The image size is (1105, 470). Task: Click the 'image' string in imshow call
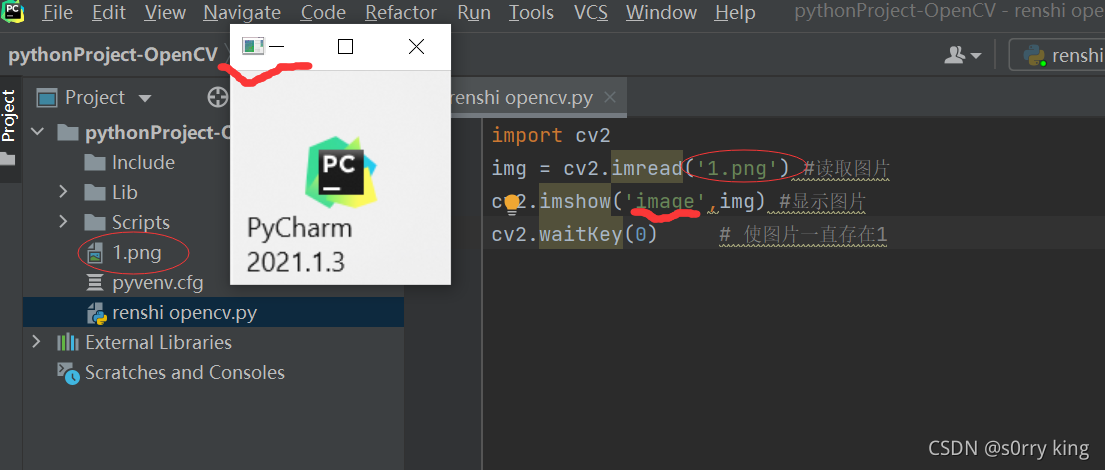(666, 202)
